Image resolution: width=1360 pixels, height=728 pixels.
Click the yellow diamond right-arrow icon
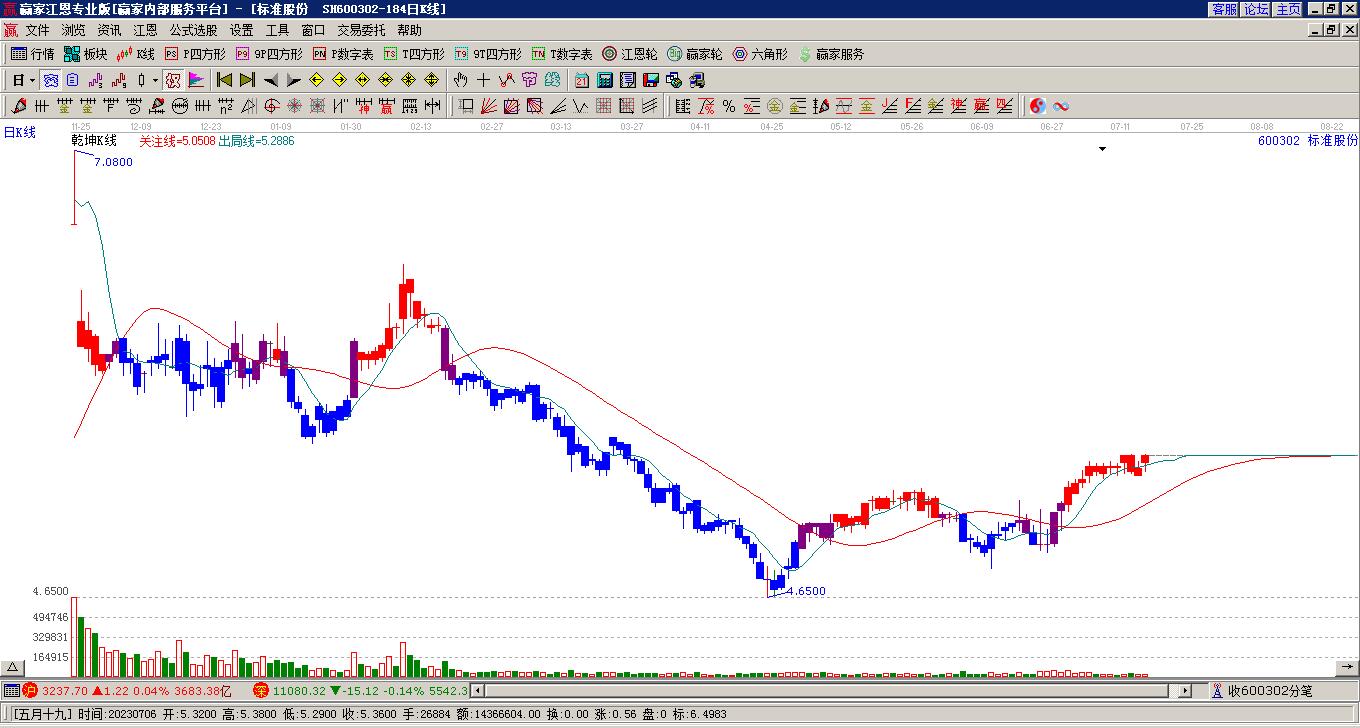pyautogui.click(x=339, y=80)
